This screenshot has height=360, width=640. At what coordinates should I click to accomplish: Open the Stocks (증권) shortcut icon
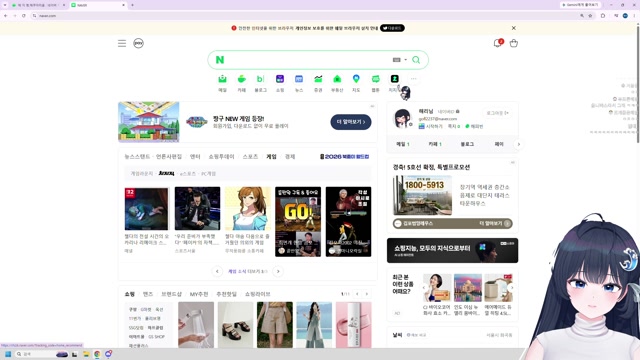[318, 79]
